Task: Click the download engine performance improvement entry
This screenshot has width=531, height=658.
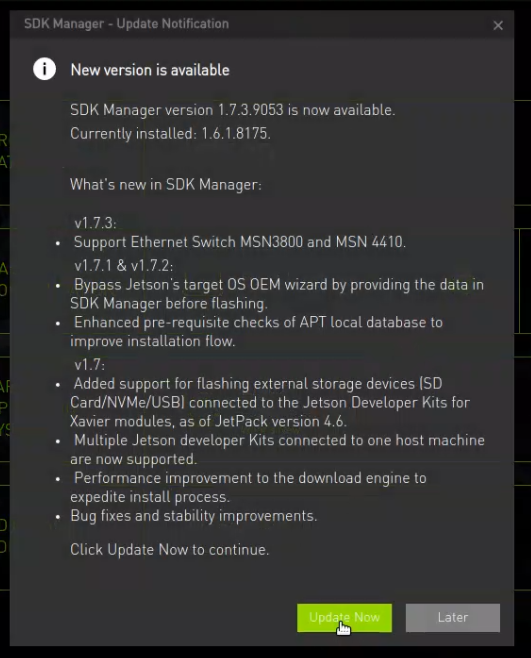Action: click(248, 487)
